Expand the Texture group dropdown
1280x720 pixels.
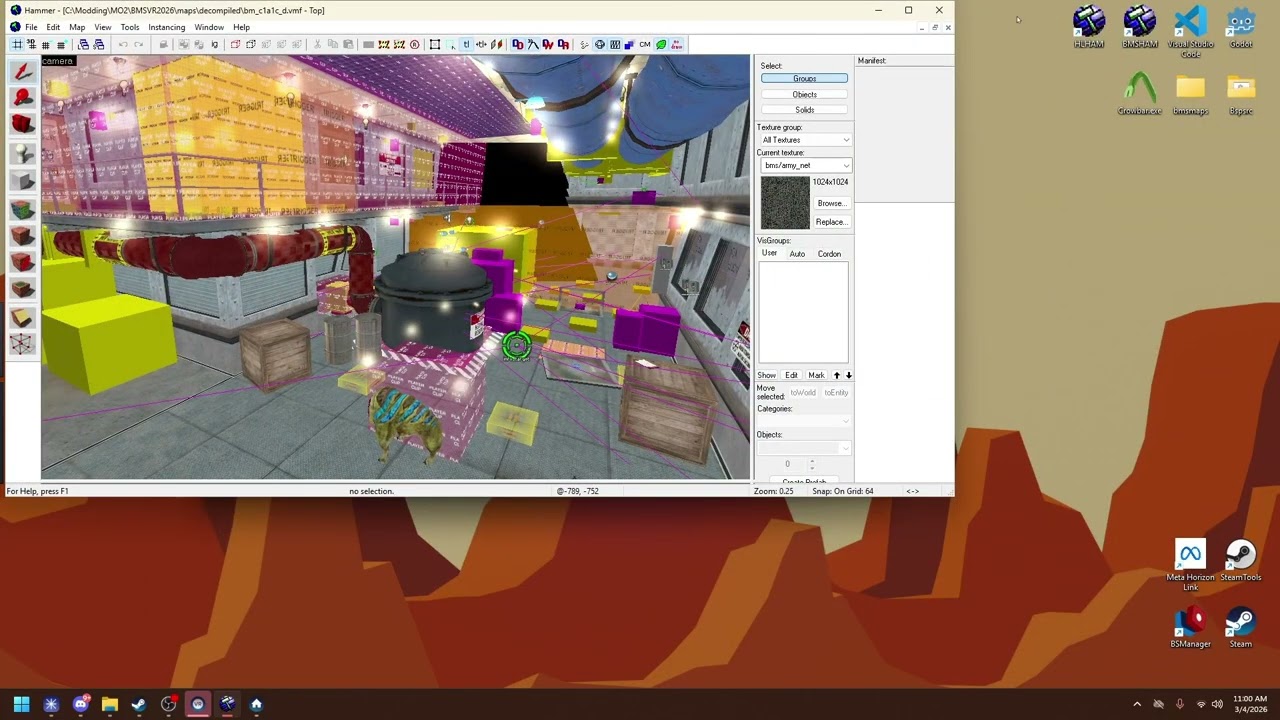pyautogui.click(x=846, y=140)
